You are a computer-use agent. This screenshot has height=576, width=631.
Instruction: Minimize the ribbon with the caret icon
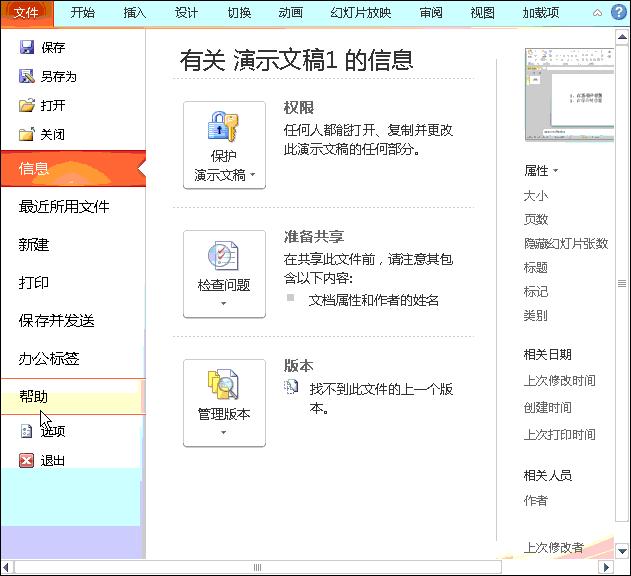pyautogui.click(x=598, y=12)
